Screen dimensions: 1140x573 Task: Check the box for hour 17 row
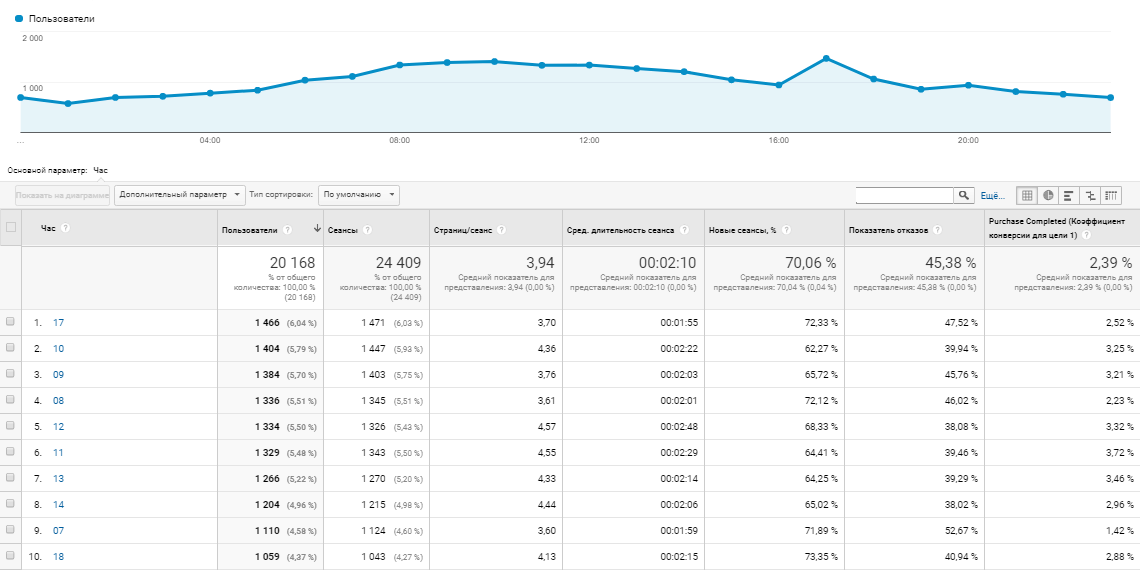tap(11, 322)
